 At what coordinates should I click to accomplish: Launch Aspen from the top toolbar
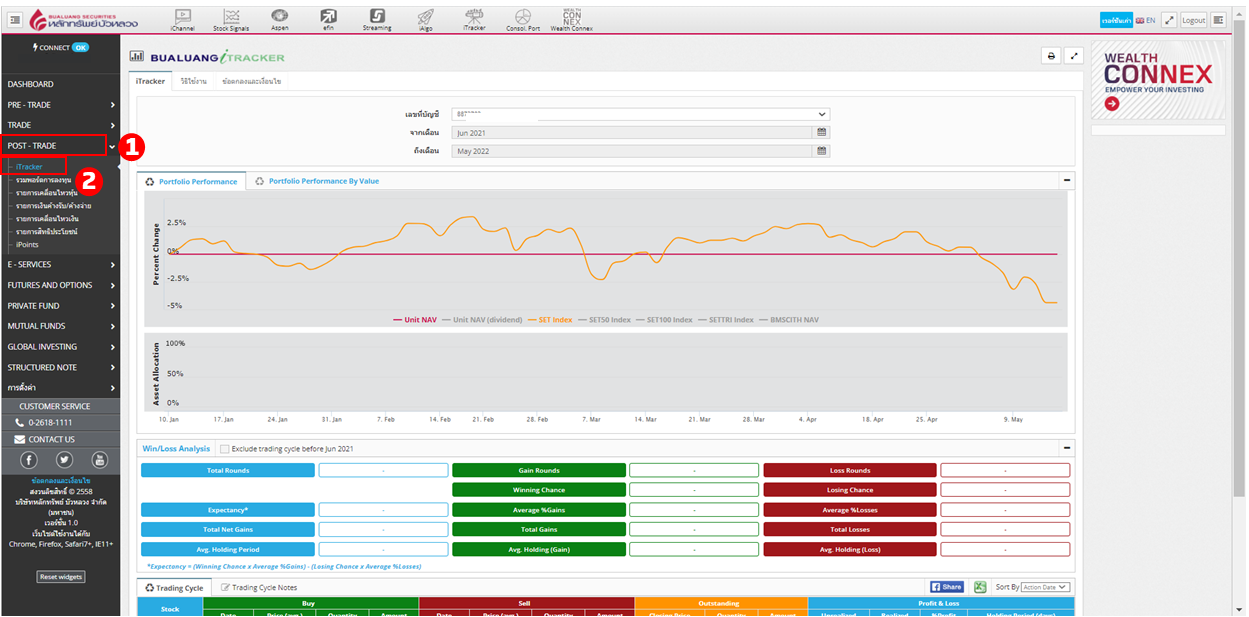(280, 19)
